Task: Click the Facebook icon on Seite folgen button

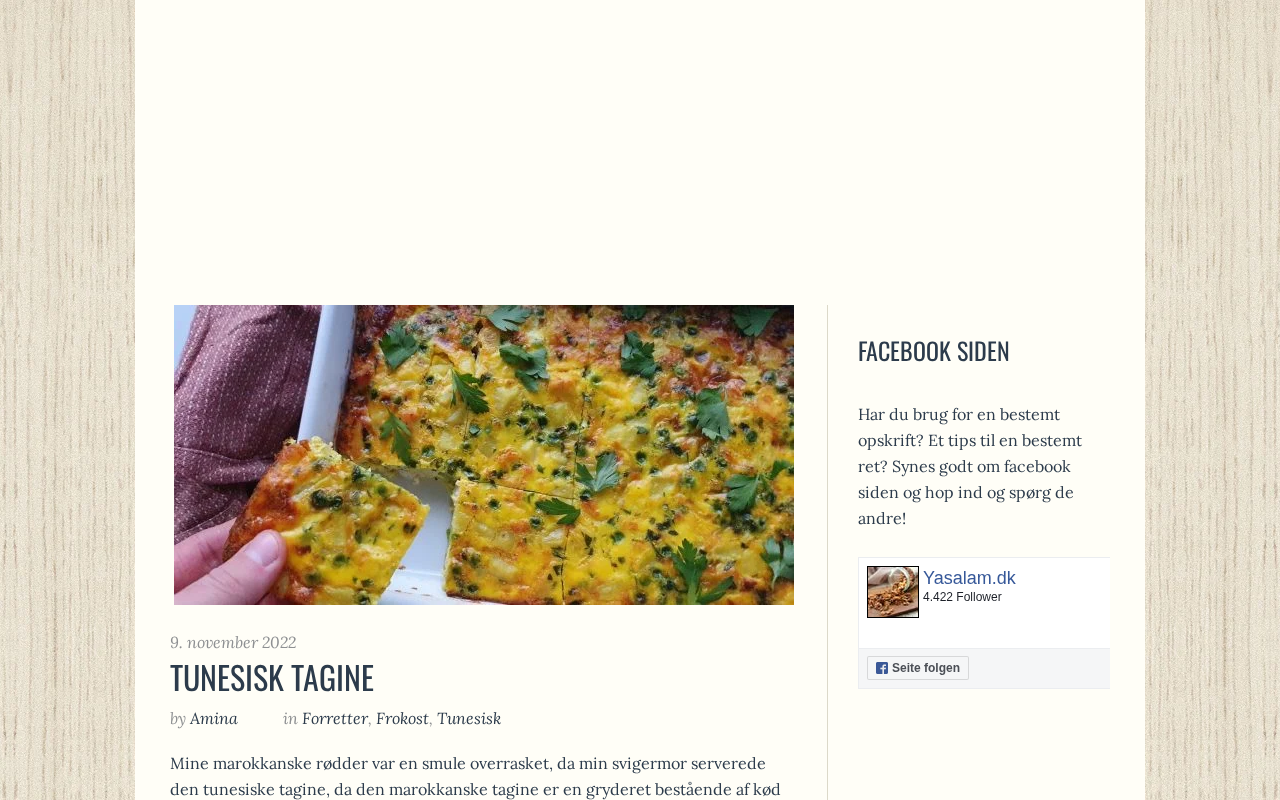Action: (882, 668)
